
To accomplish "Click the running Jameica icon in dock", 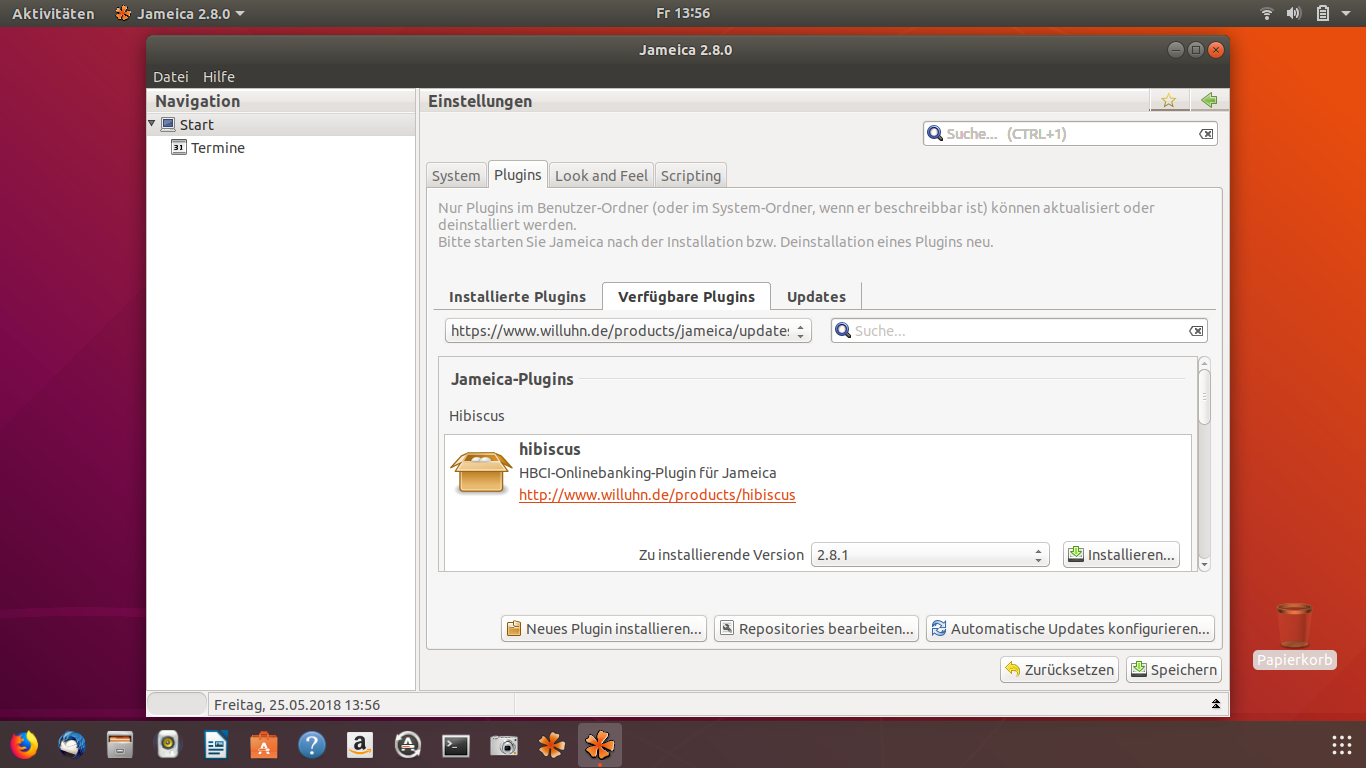I will pyautogui.click(x=600, y=745).
